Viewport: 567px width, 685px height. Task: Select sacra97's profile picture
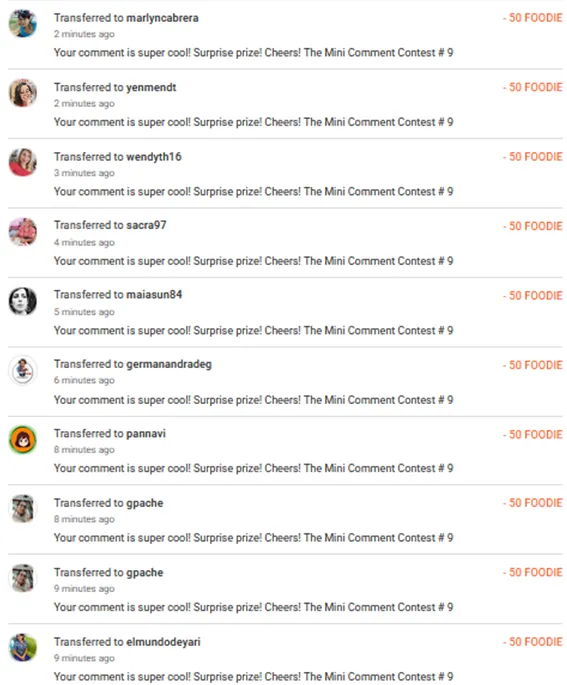pos(23,232)
